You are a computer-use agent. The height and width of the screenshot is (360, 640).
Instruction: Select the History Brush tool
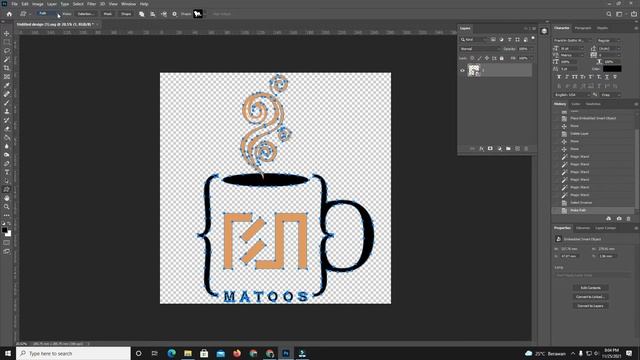click(x=7, y=120)
